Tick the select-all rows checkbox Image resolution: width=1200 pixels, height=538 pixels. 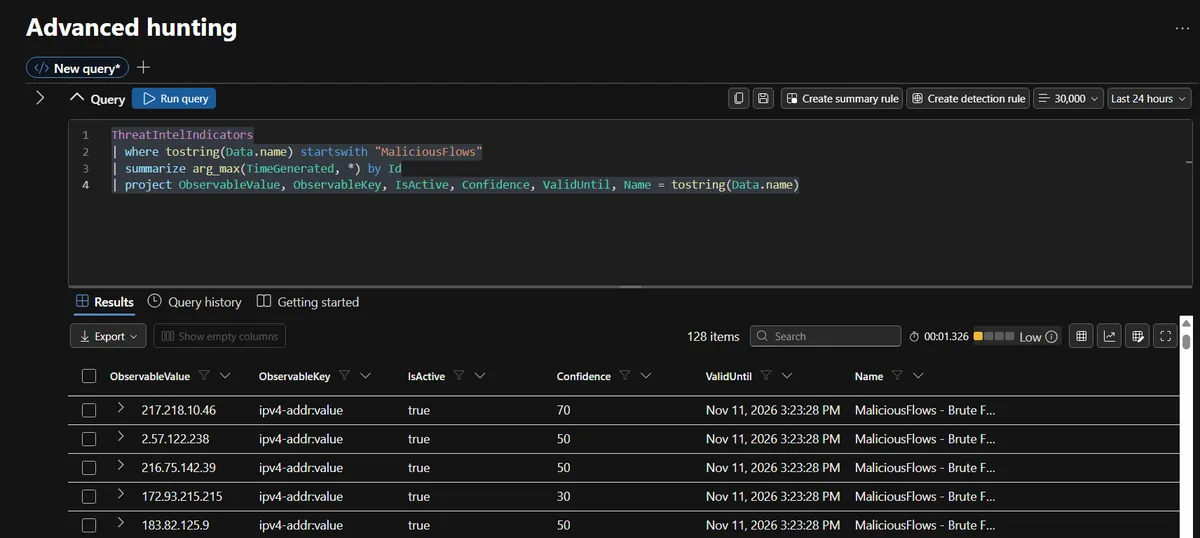89,376
